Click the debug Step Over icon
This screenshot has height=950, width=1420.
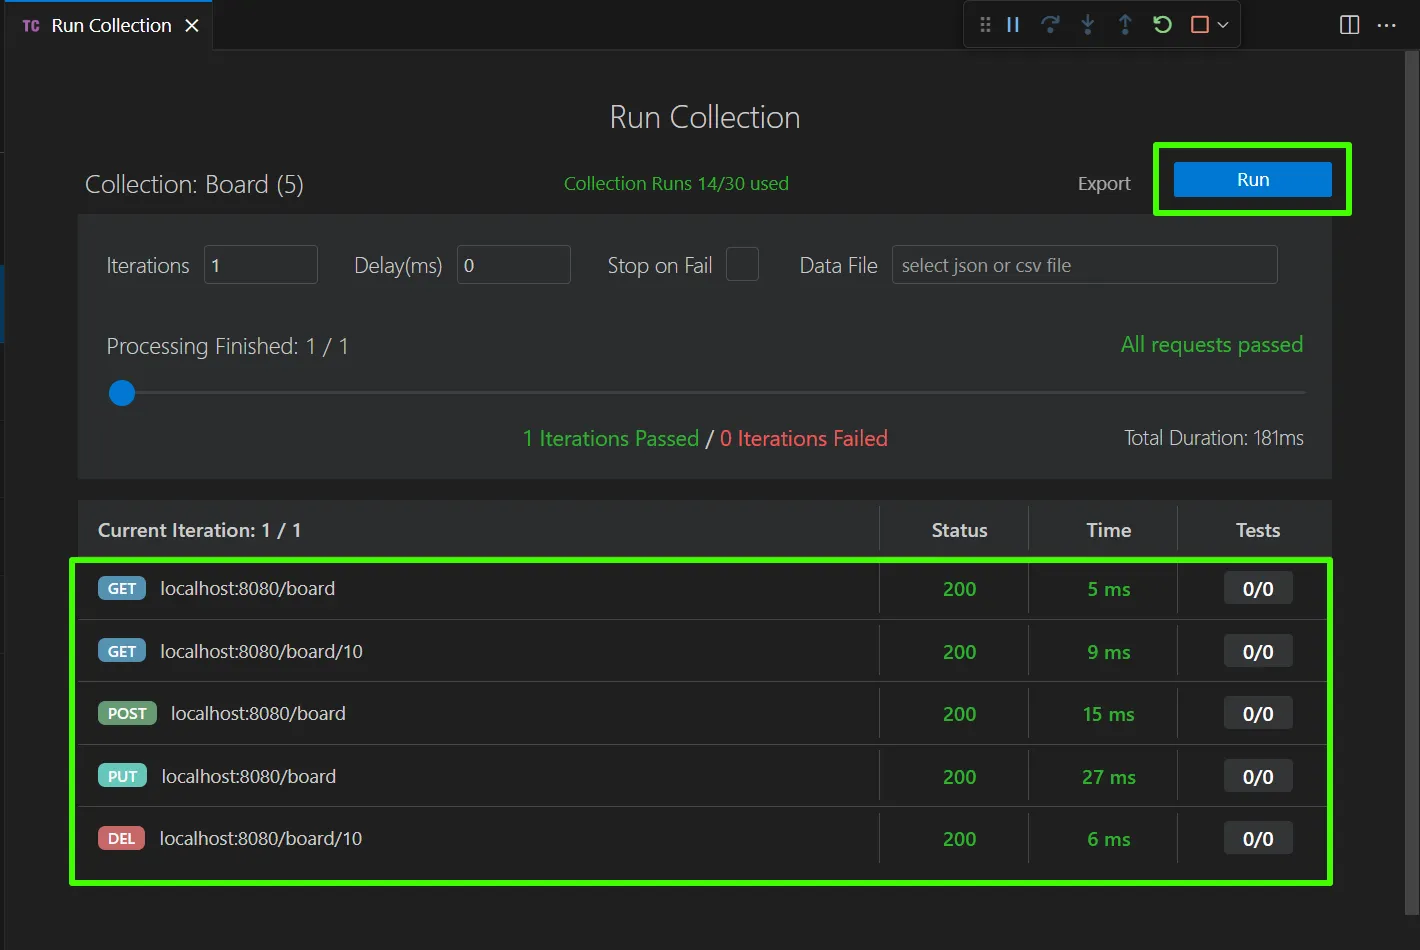click(1050, 25)
